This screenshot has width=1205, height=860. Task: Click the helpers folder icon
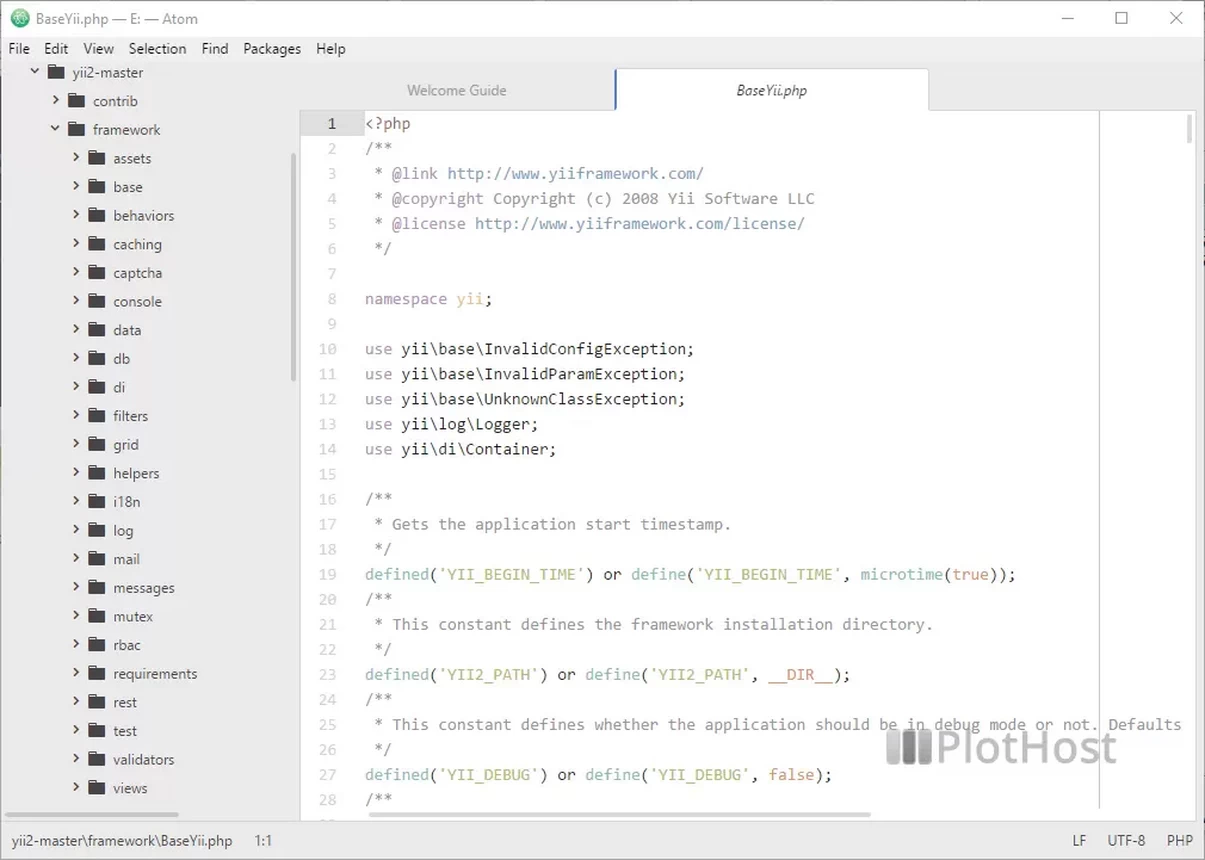pos(96,473)
